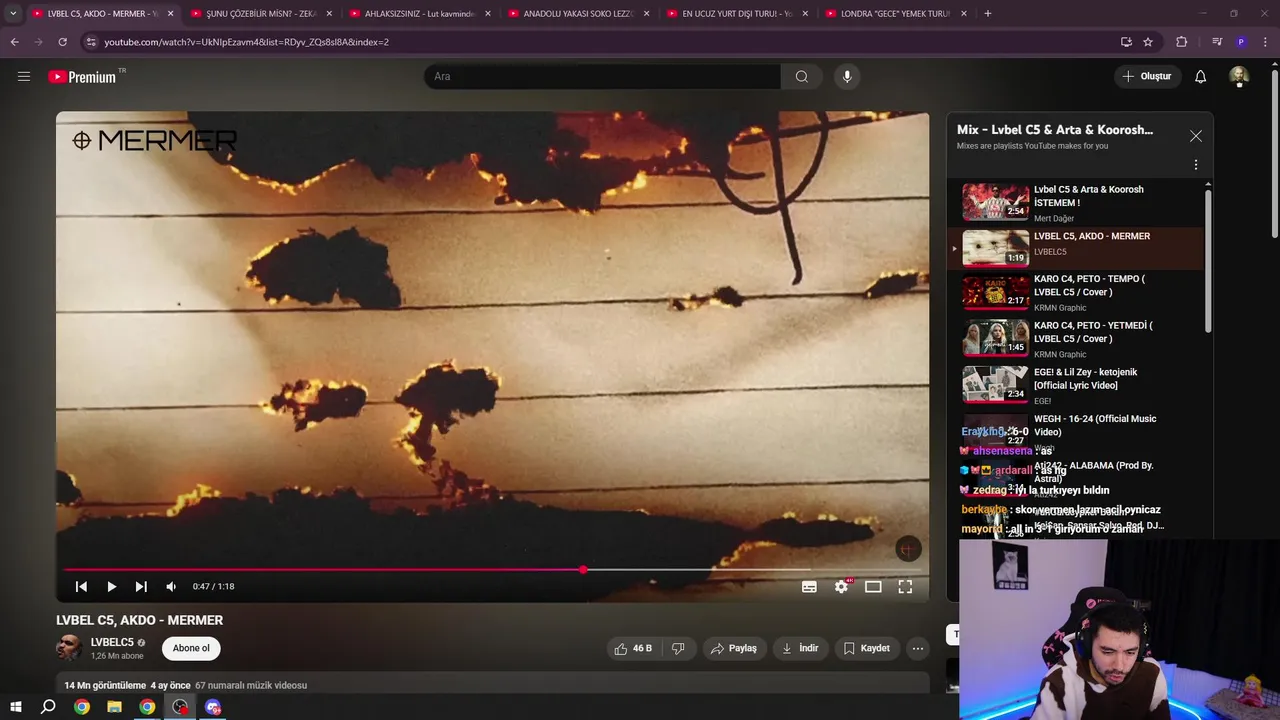This screenshot has height=720, width=1280.
Task: Download the video with İndir
Action: (x=800, y=648)
